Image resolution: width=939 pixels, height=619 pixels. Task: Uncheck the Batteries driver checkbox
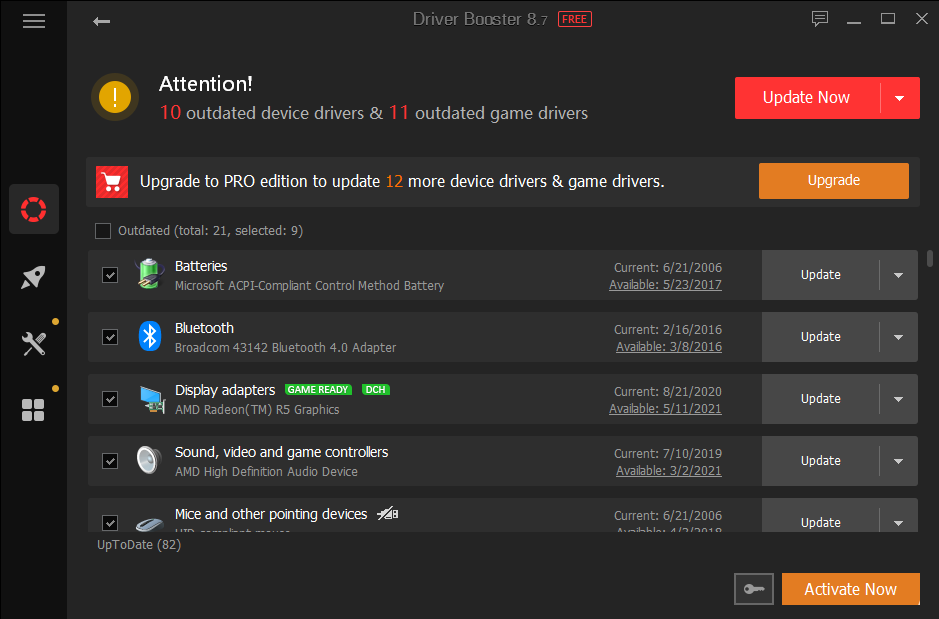coord(109,275)
